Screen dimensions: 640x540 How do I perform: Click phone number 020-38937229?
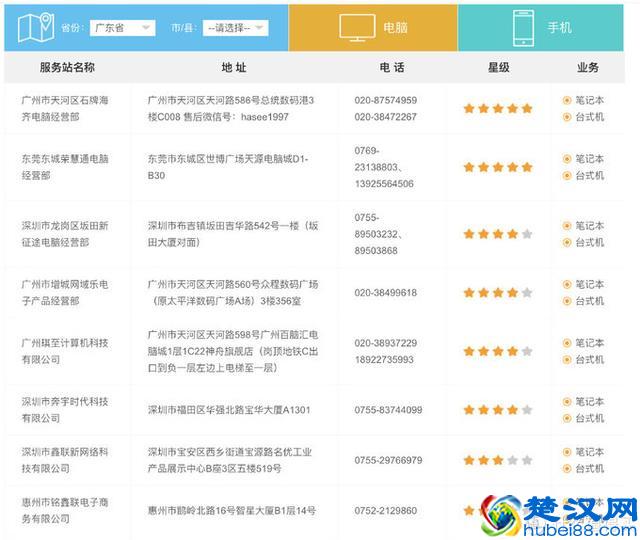386,343
